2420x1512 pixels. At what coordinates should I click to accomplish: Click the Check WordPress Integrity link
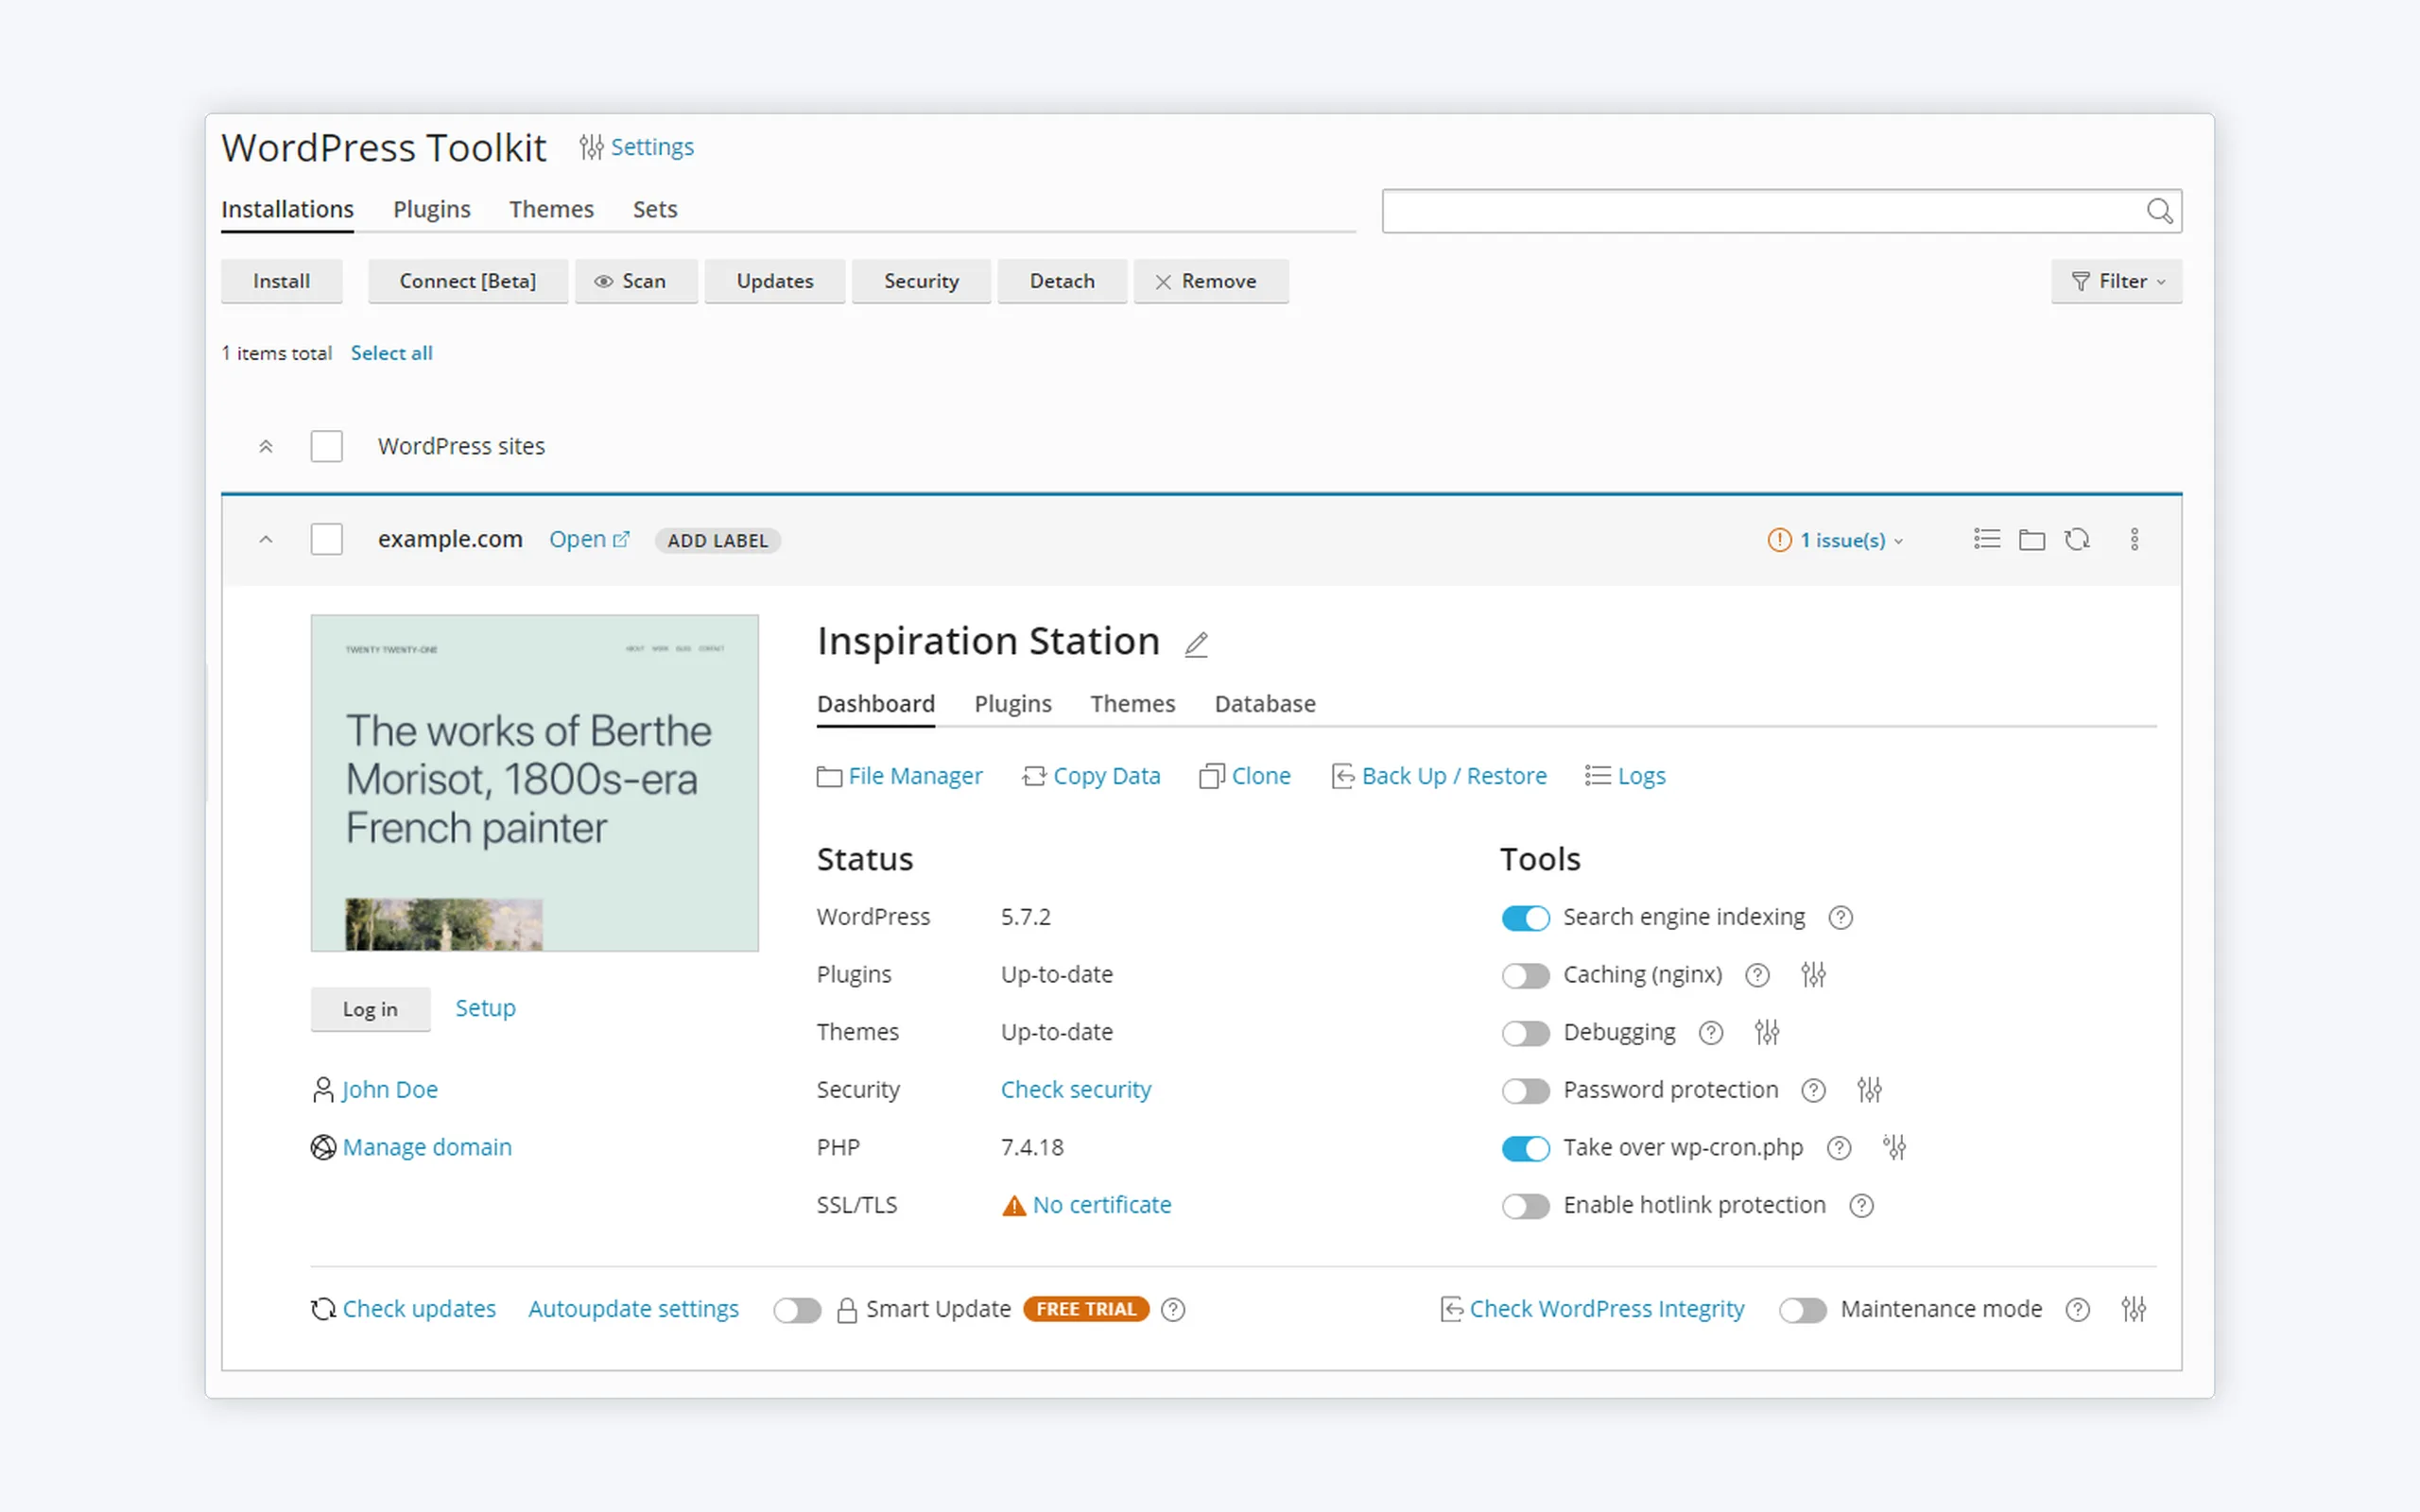(1592, 1310)
